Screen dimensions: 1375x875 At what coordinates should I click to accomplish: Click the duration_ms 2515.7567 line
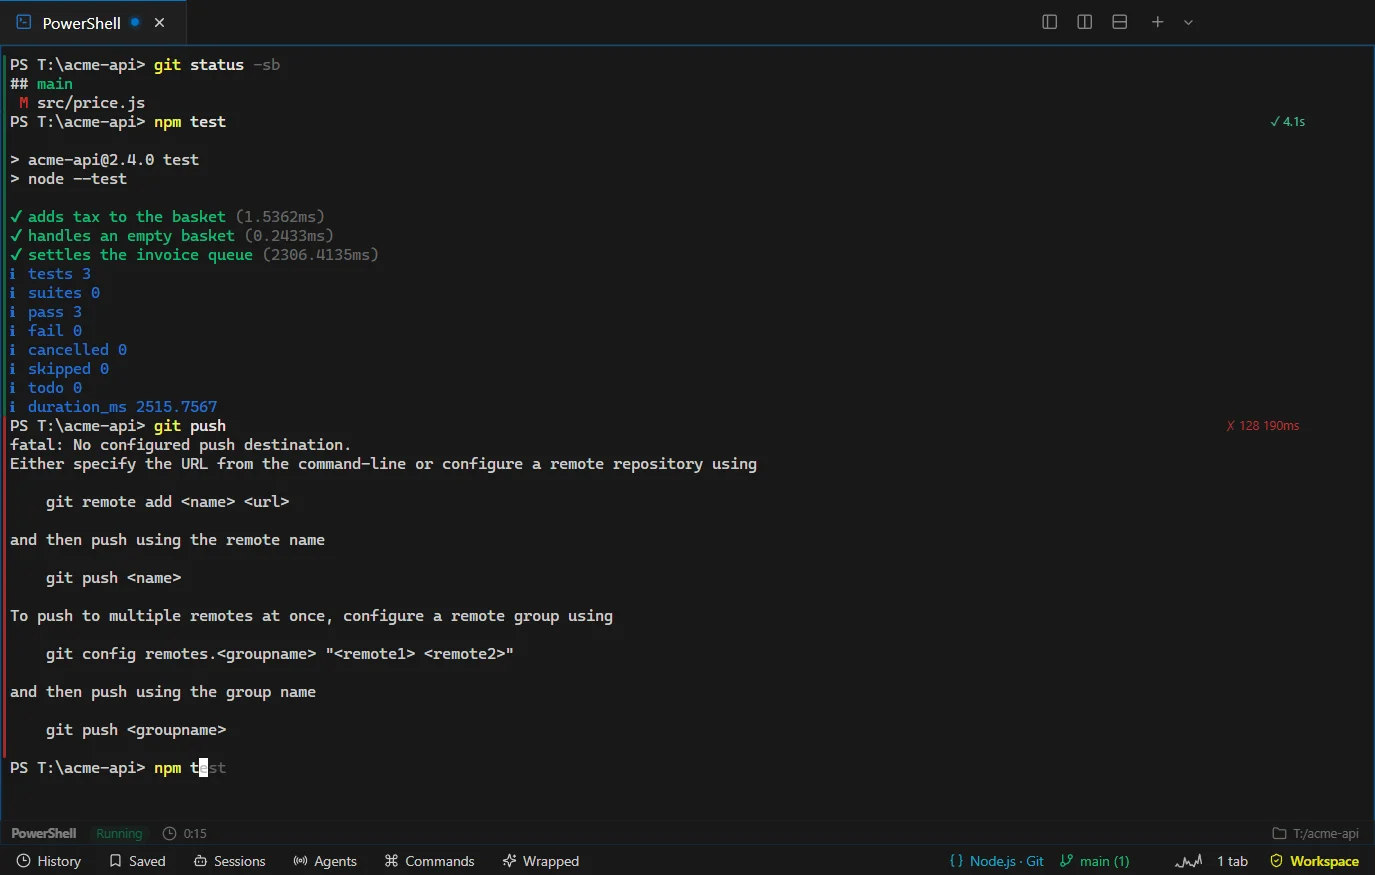[x=113, y=407]
